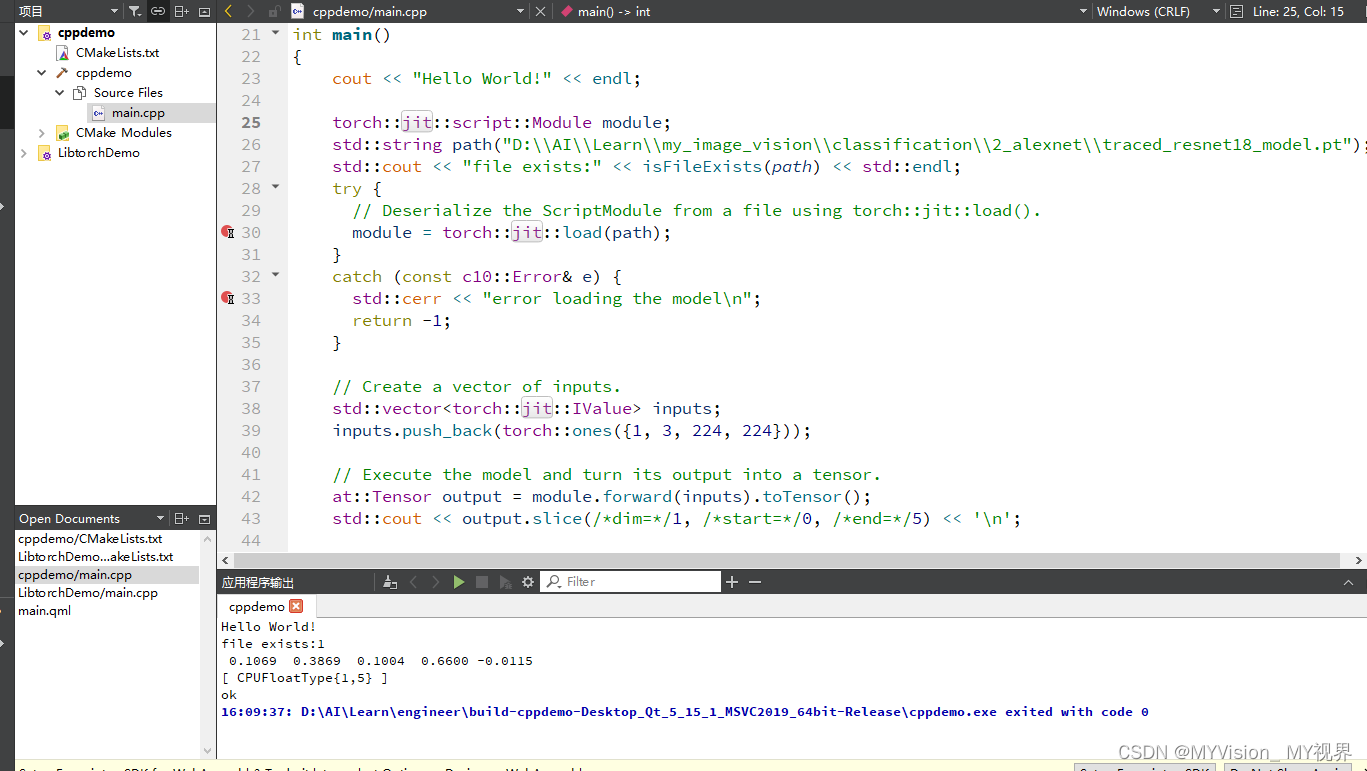Click the 应用程序输出 pane title
The height and width of the screenshot is (771, 1367).
pyautogui.click(x=258, y=582)
